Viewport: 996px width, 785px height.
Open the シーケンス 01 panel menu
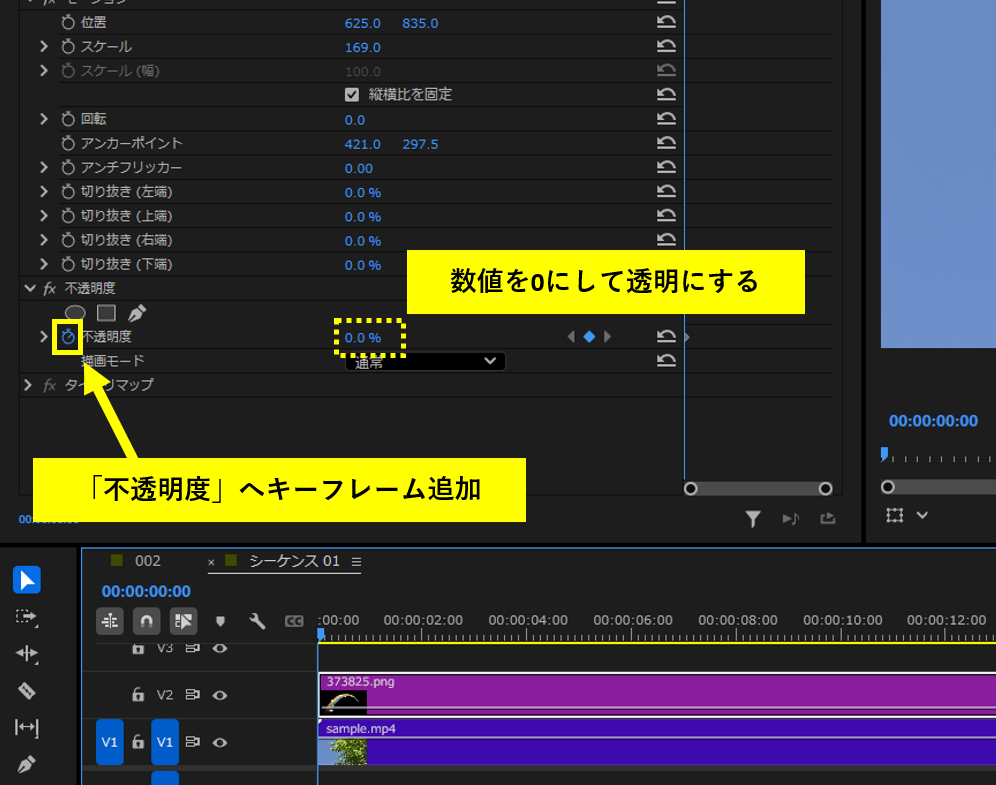356,562
